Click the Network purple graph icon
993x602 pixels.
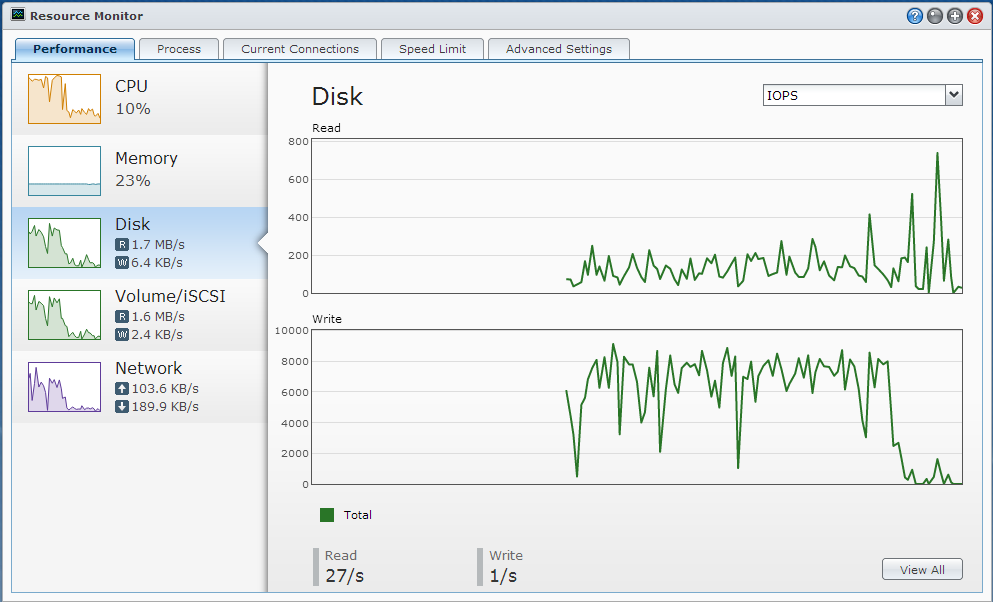click(64, 387)
